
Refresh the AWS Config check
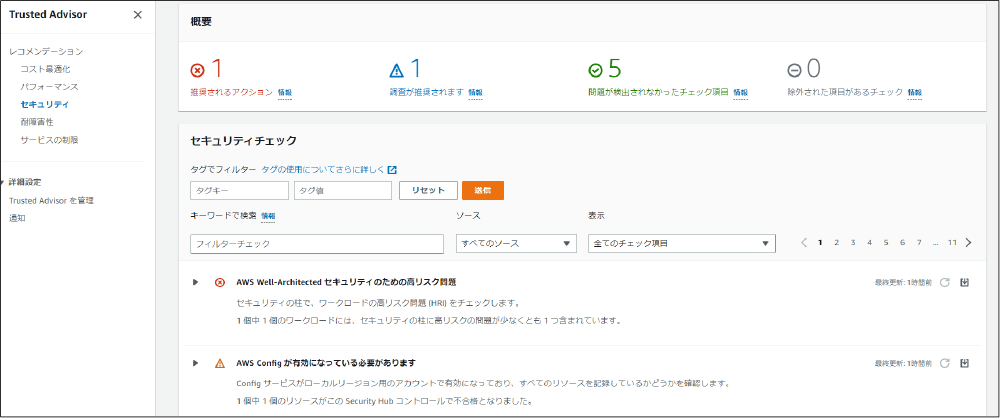point(945,363)
